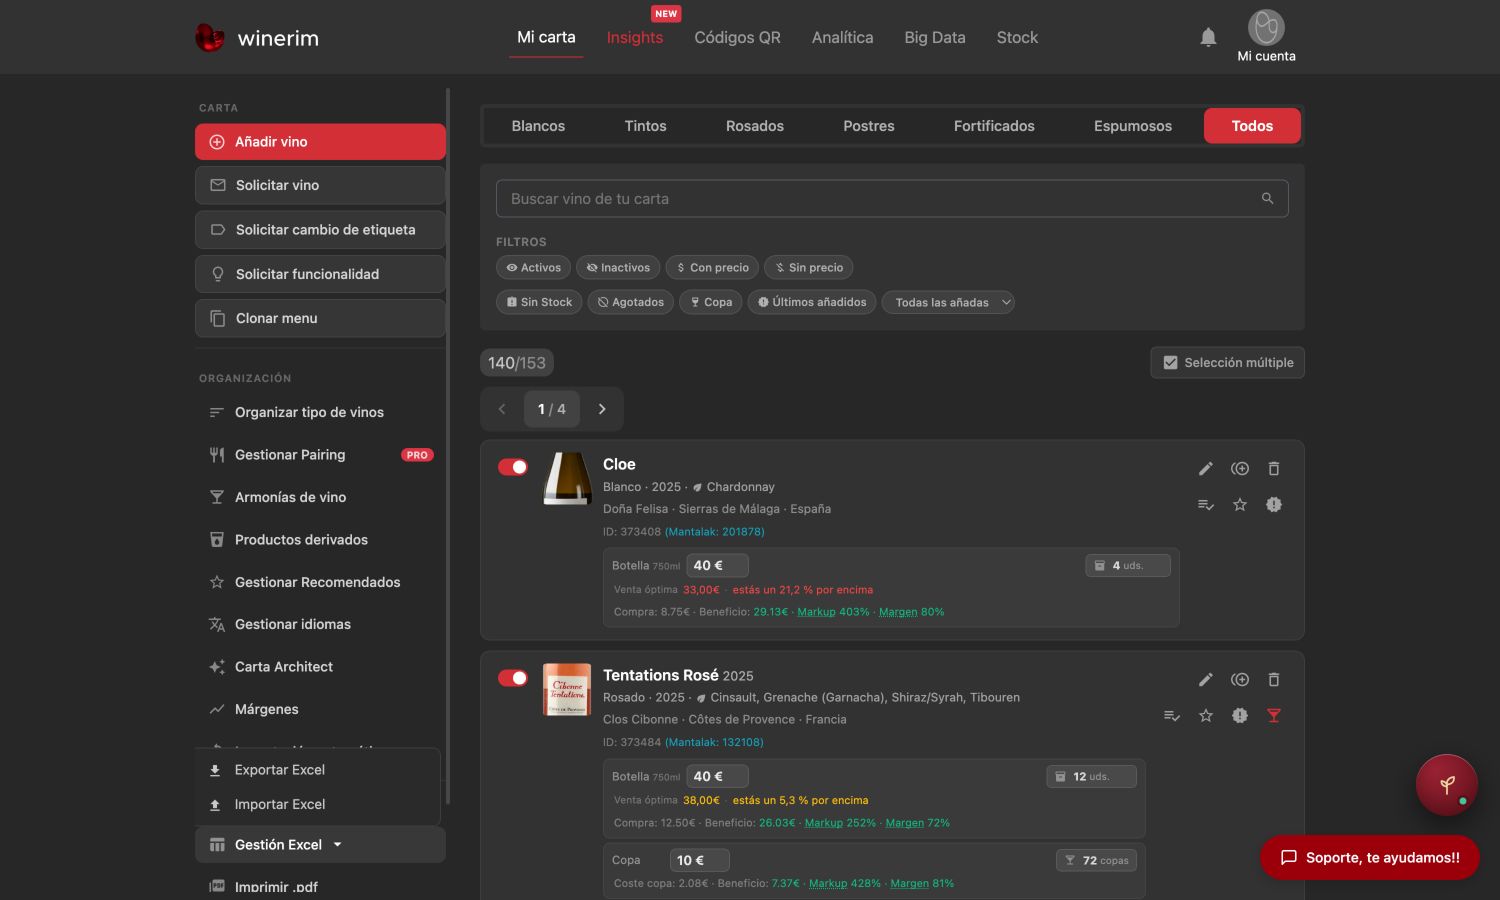Enable the Activos filter
The width and height of the screenshot is (1500, 900).
pyautogui.click(x=533, y=268)
